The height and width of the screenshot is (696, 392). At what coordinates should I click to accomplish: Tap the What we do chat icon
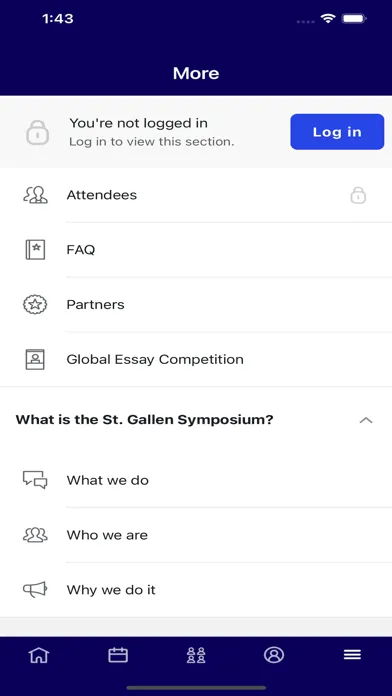35,480
